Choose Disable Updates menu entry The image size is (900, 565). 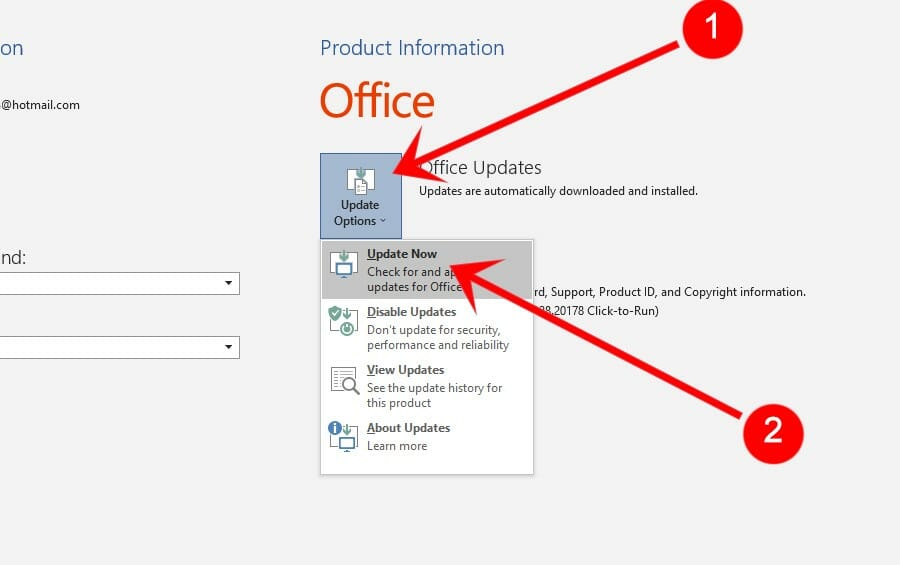(x=426, y=328)
